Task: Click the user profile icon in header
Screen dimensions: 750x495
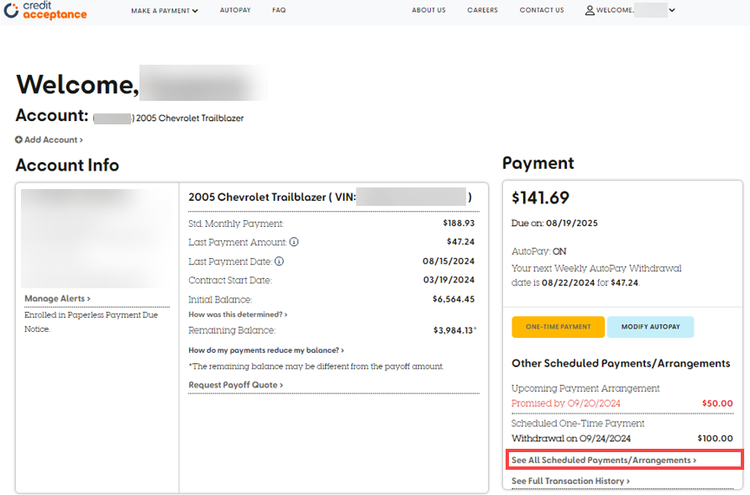Action: click(589, 11)
